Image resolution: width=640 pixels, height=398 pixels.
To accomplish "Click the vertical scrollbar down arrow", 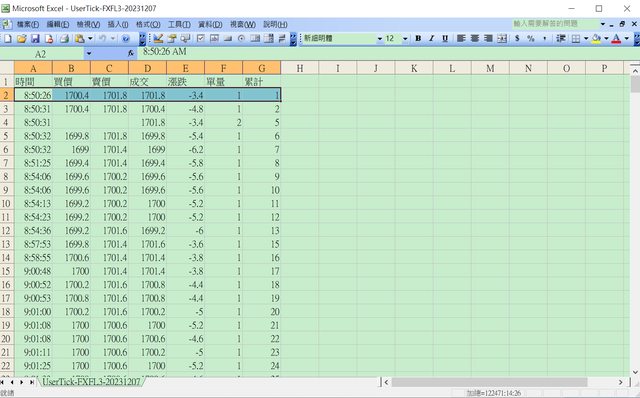I will tap(635, 372).
